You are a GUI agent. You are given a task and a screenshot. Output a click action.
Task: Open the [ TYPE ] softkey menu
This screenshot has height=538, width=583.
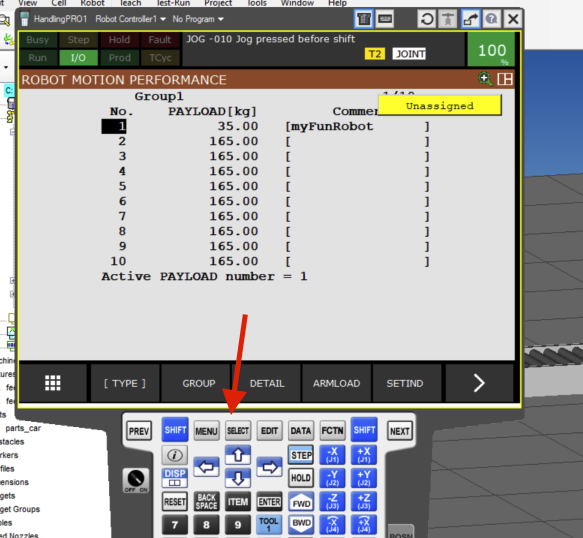coord(125,383)
